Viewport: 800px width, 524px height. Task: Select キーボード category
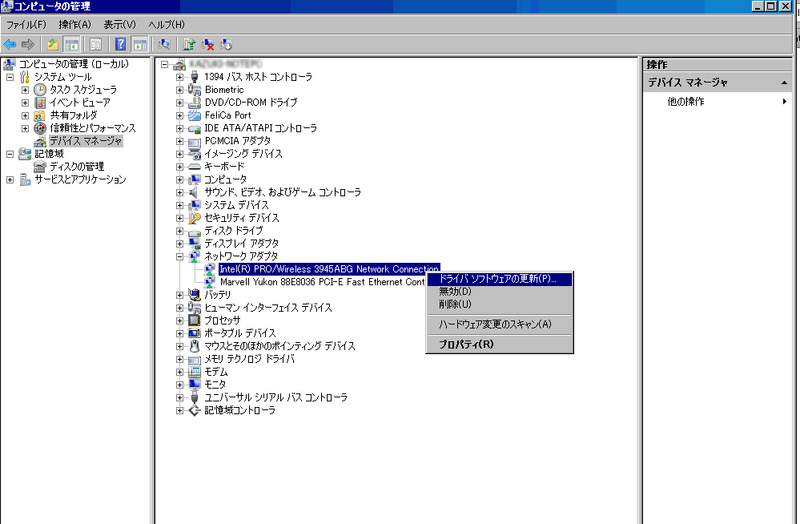point(224,166)
